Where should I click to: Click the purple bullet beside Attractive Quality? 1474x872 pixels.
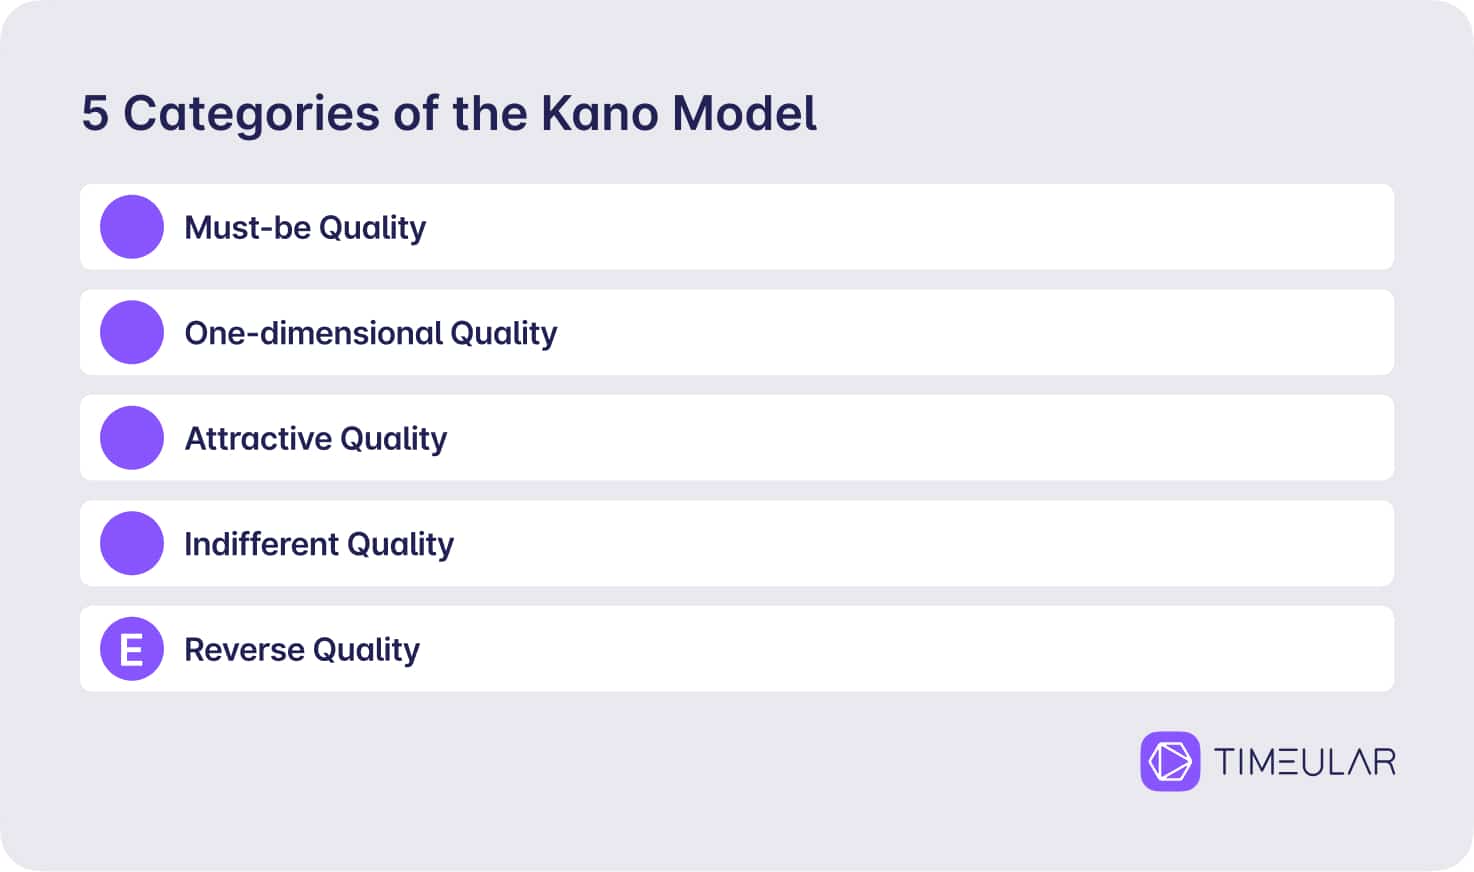(x=132, y=438)
